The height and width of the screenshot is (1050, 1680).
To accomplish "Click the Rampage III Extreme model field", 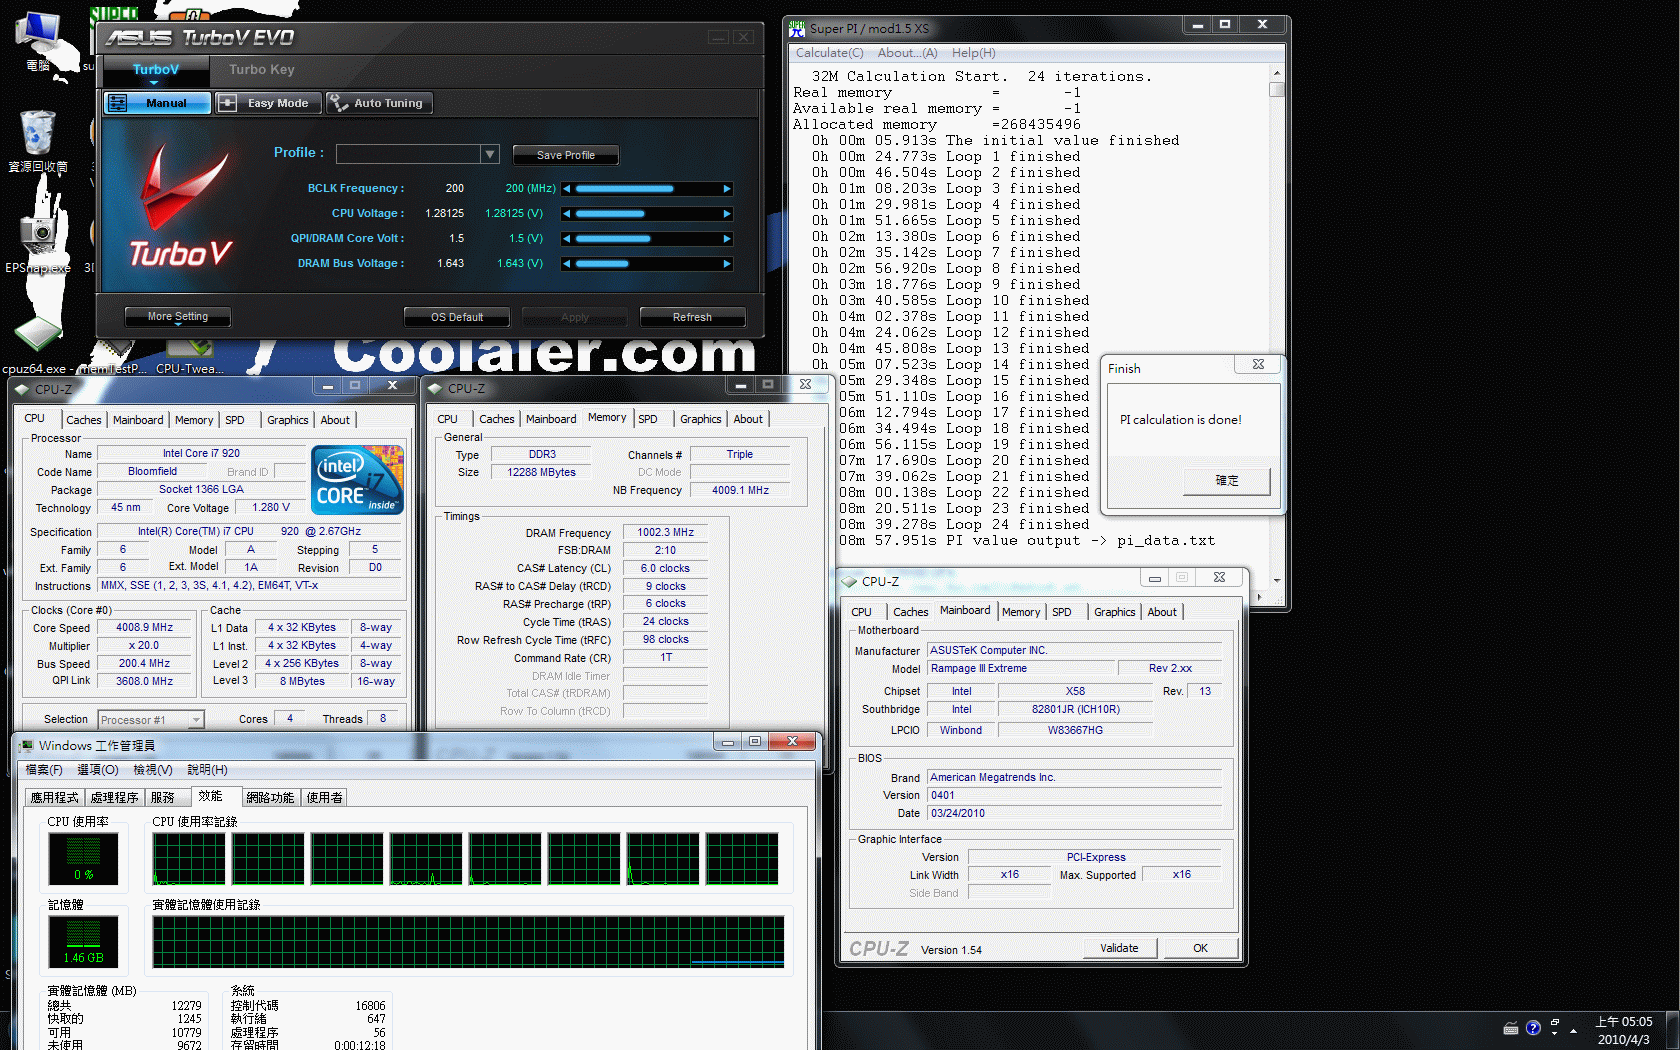I will pos(1021,669).
